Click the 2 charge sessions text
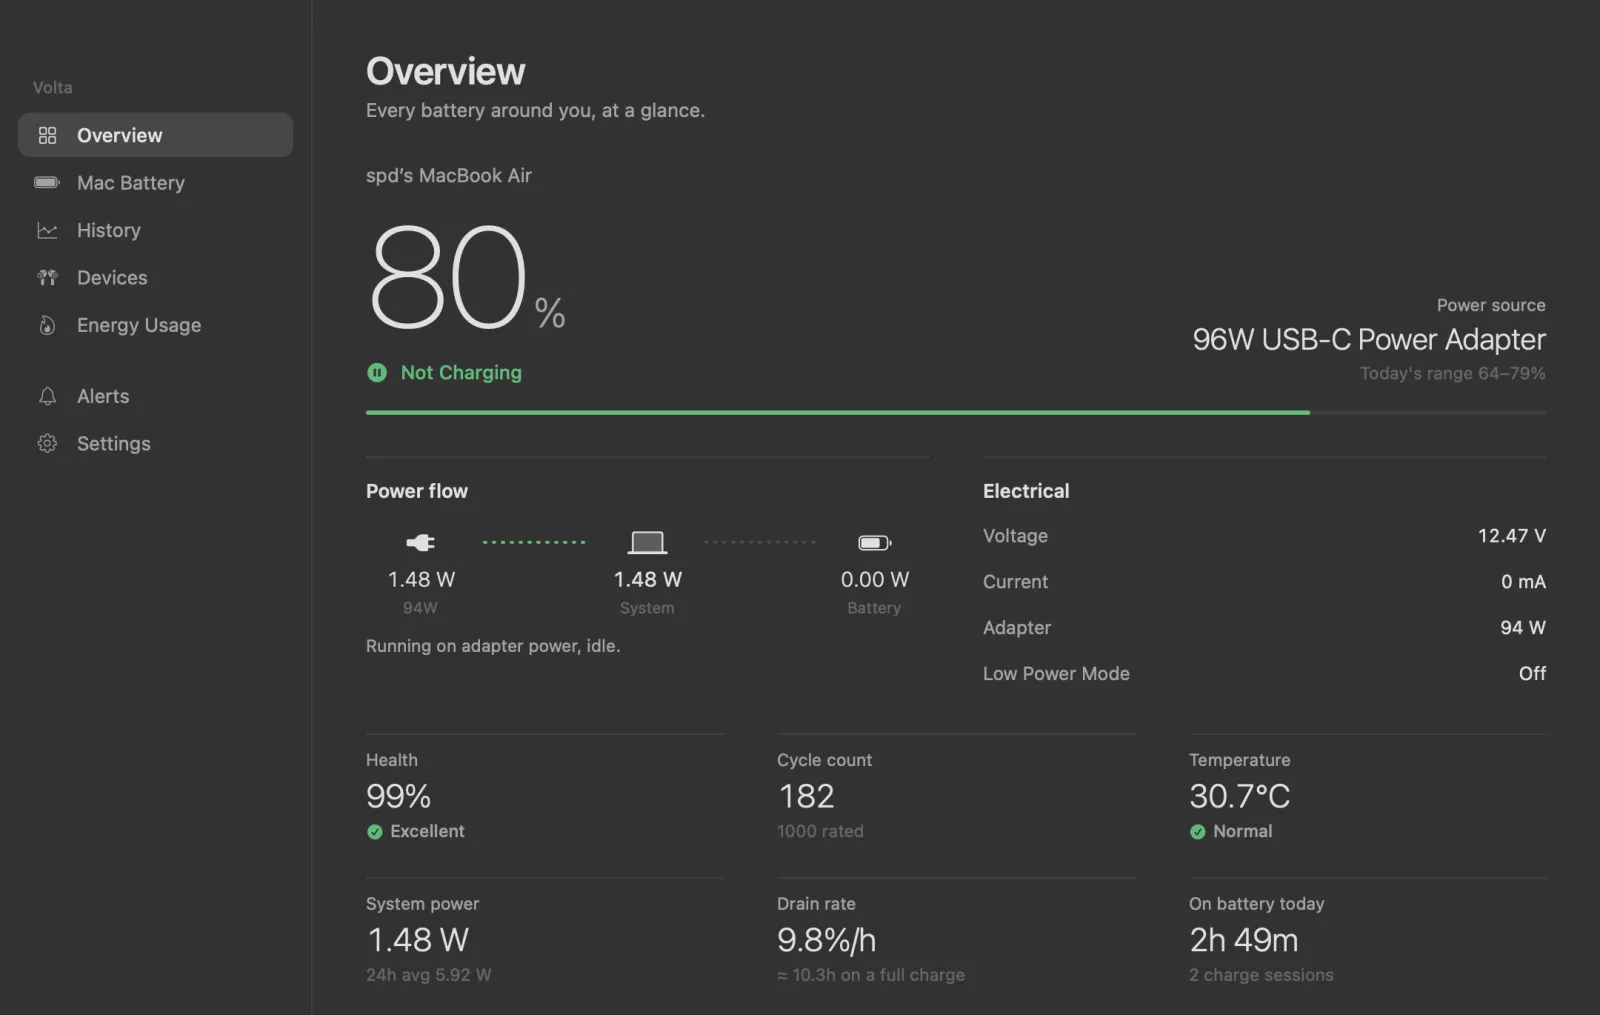1600x1015 pixels. [1261, 975]
